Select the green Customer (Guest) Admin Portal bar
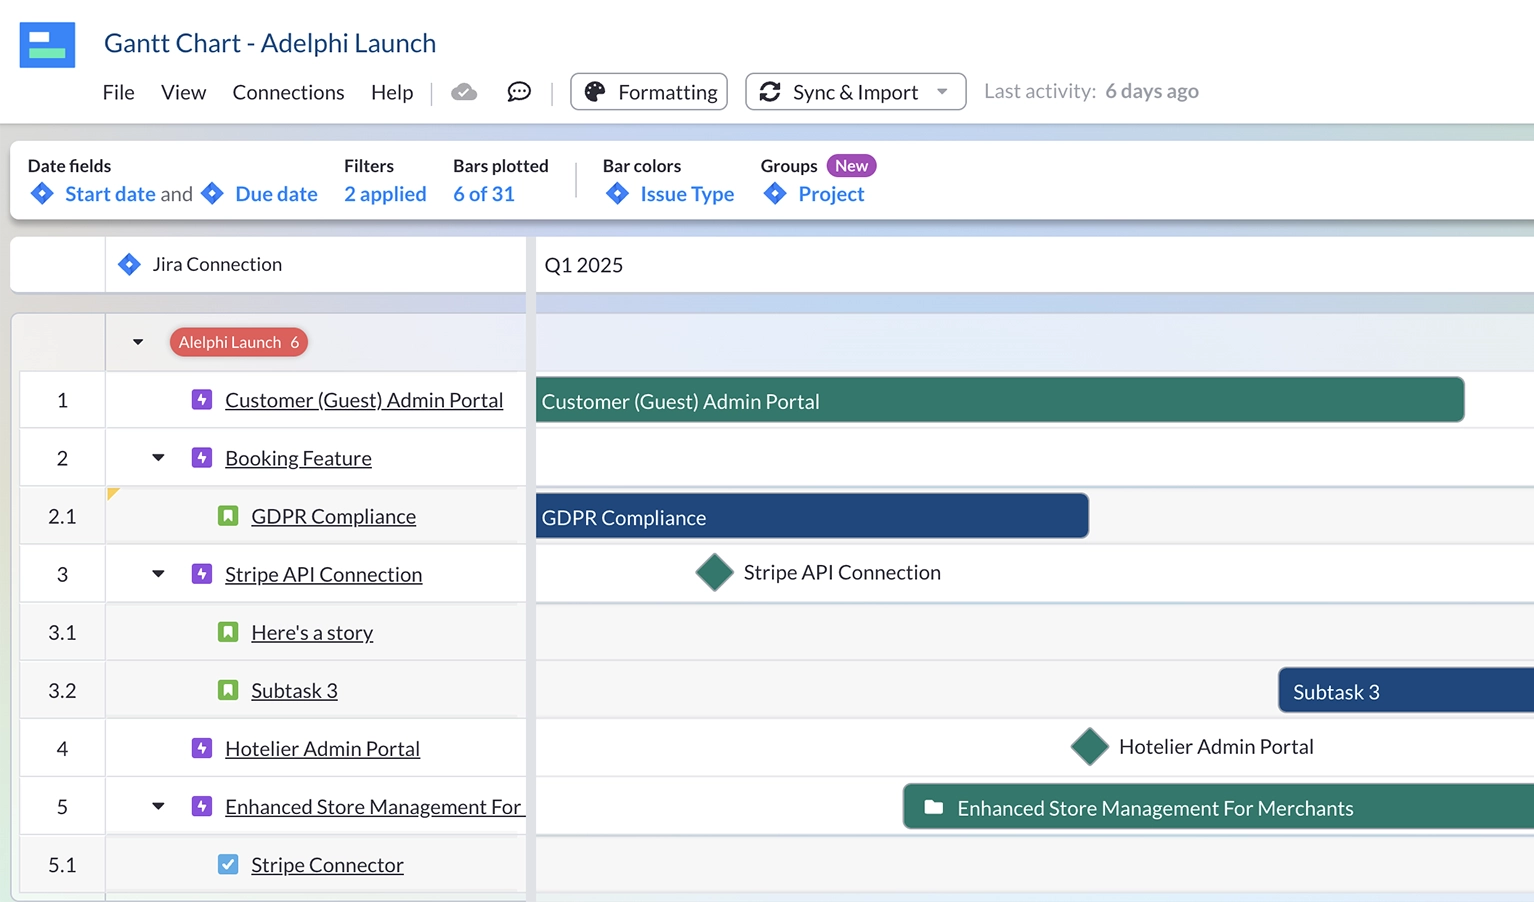 (1000, 400)
